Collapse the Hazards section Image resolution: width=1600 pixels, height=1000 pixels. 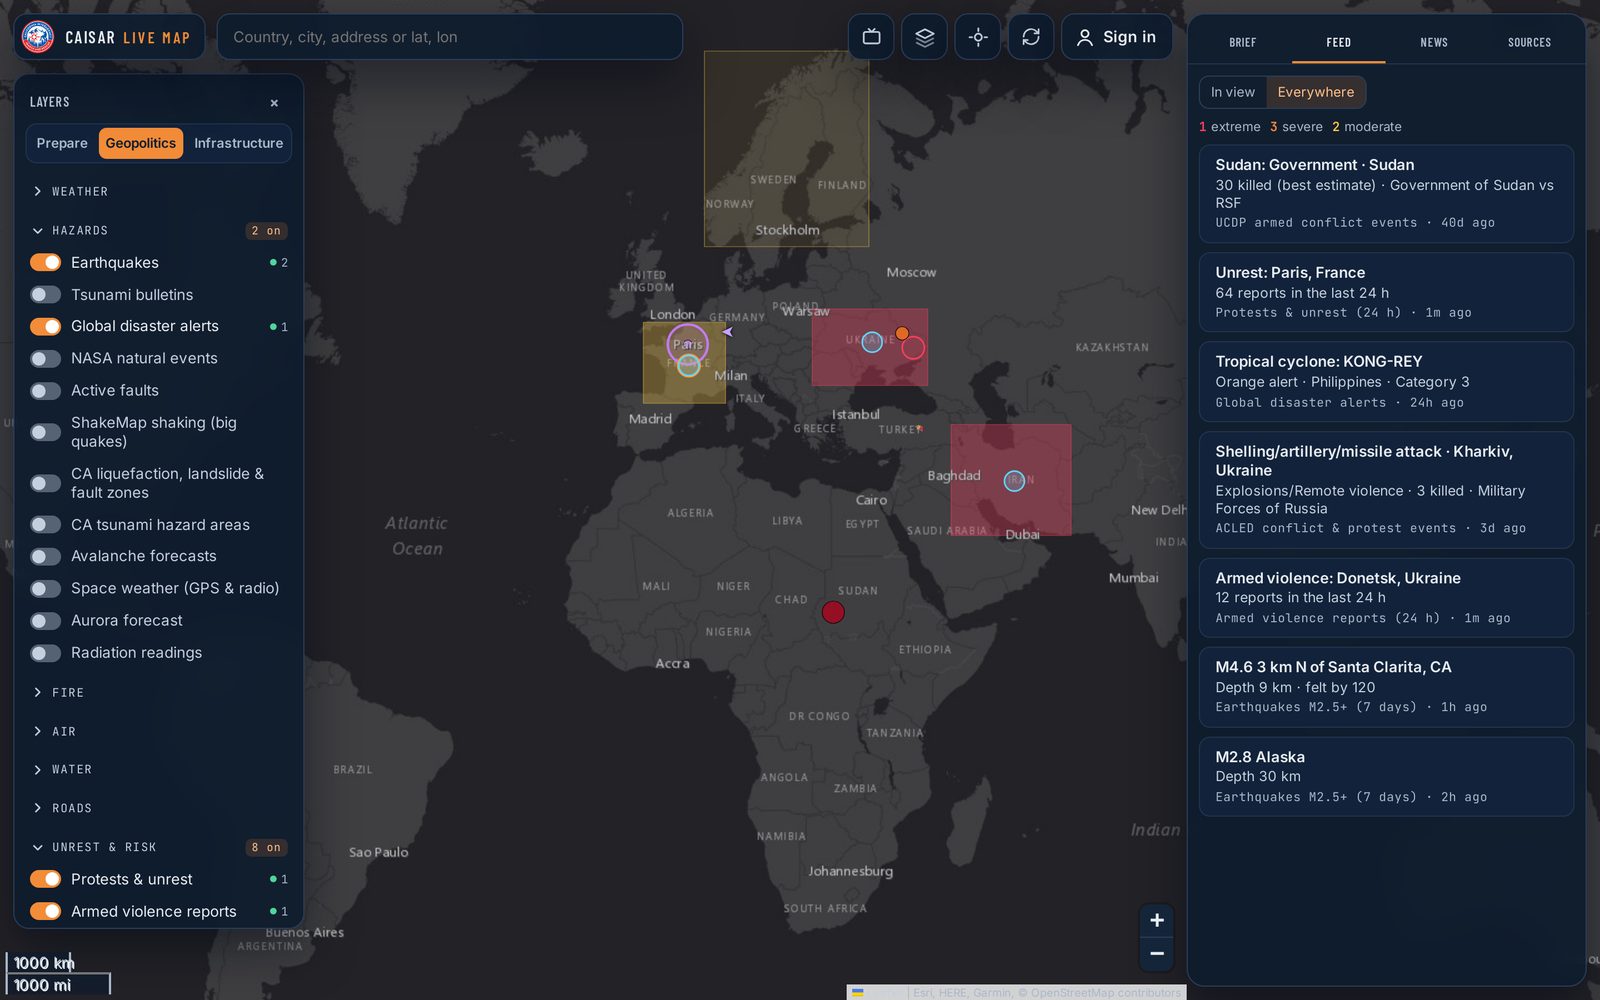158,231
